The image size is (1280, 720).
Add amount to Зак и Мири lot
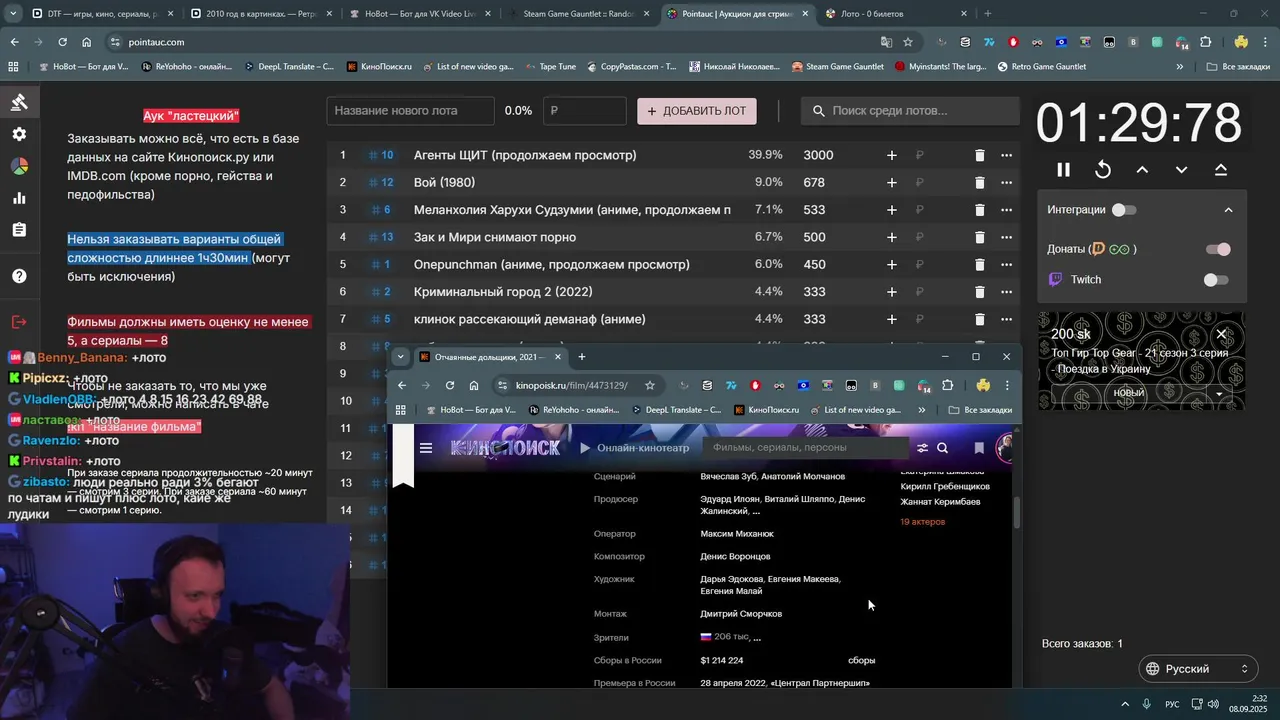[892, 237]
